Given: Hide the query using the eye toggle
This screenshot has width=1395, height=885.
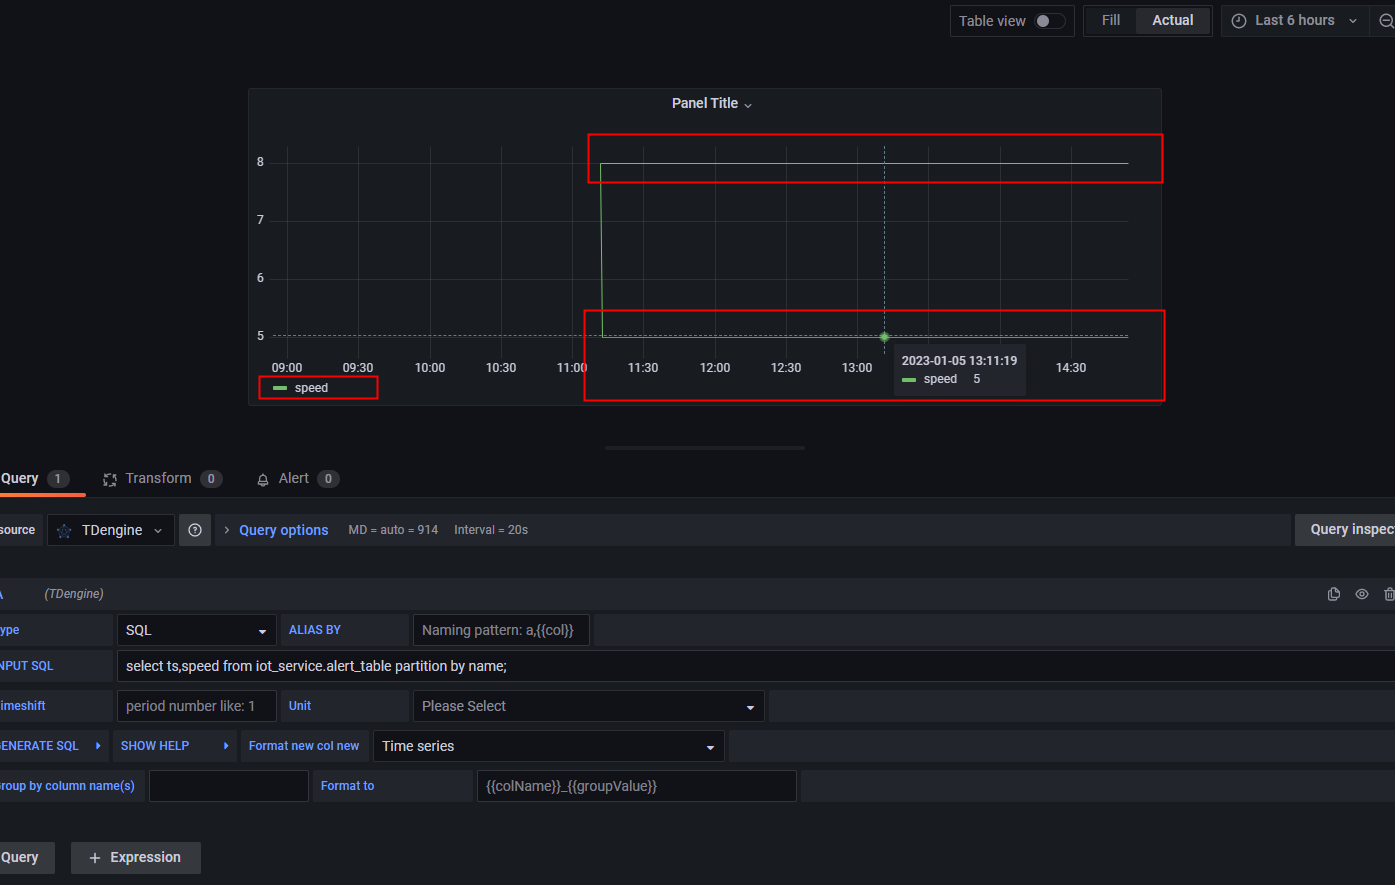Looking at the screenshot, I should coord(1361,593).
